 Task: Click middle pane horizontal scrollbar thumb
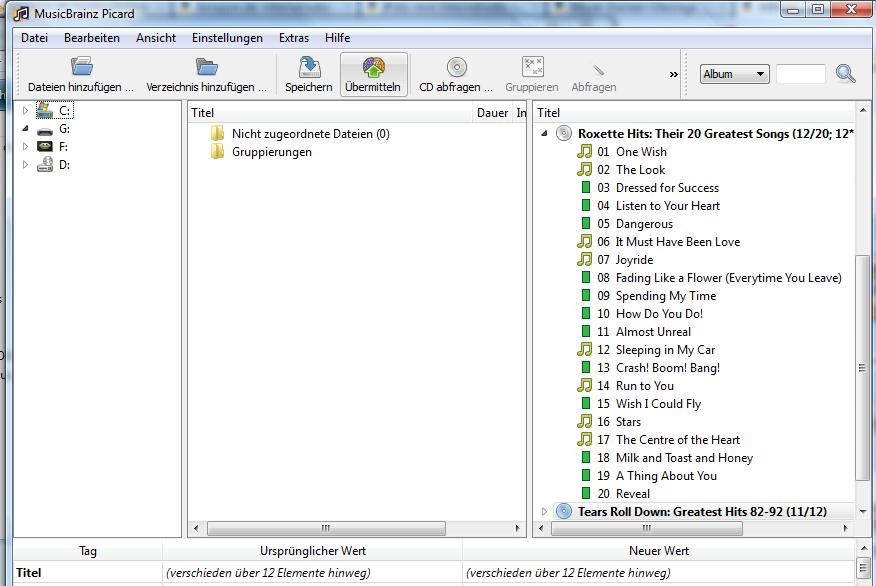pos(326,528)
